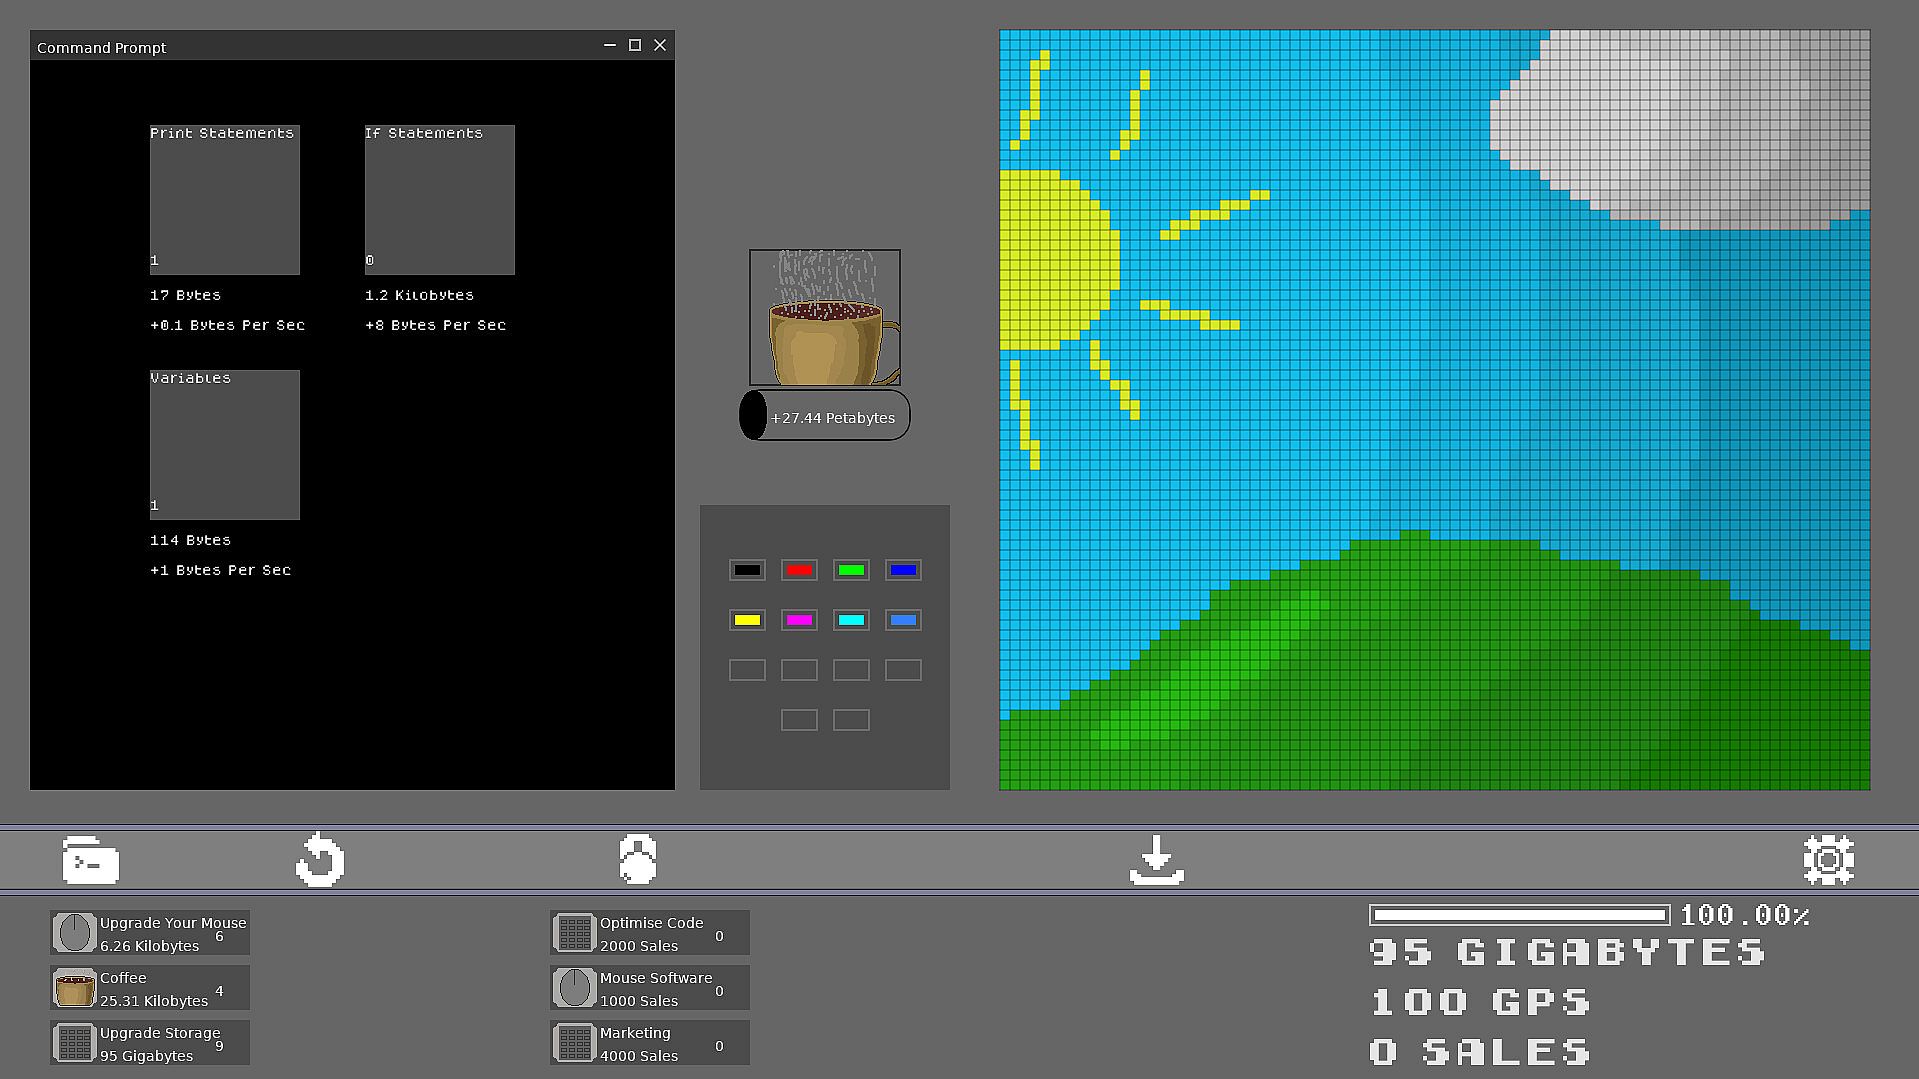Click the "17 Bytes" value
Image resolution: width=1919 pixels, height=1079 pixels.
tap(185, 295)
